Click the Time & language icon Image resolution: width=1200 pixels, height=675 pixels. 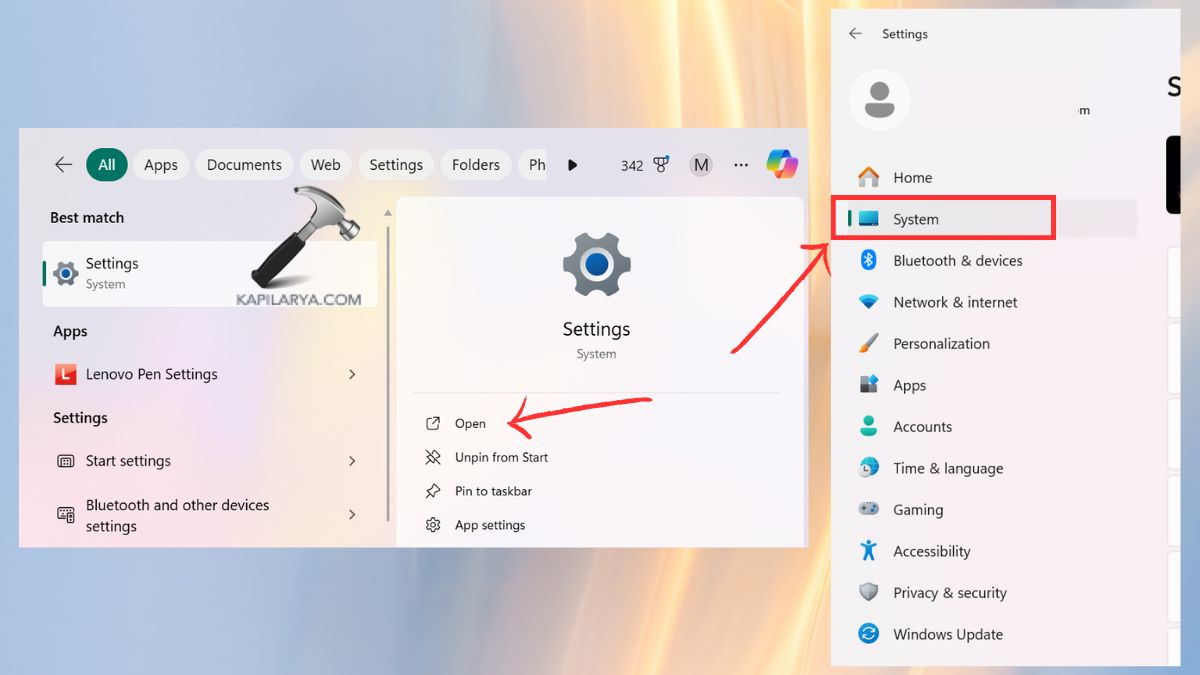point(868,467)
